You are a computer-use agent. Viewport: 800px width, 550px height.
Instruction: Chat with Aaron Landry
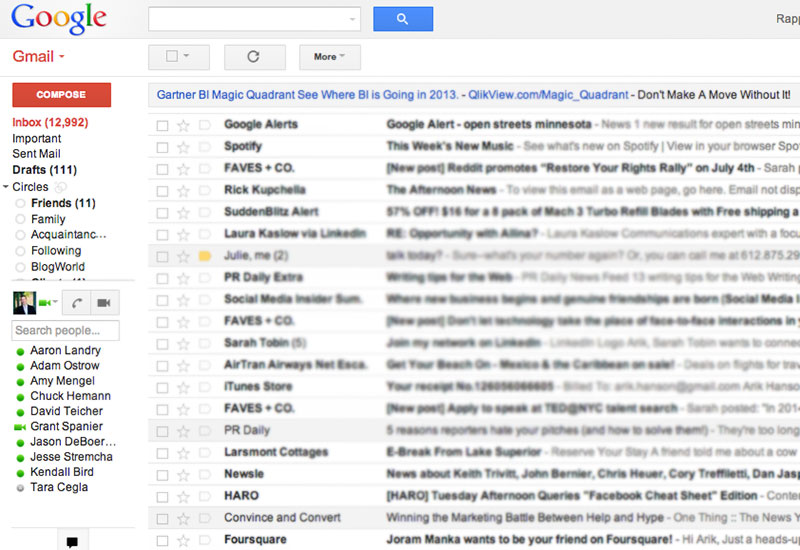coord(65,351)
